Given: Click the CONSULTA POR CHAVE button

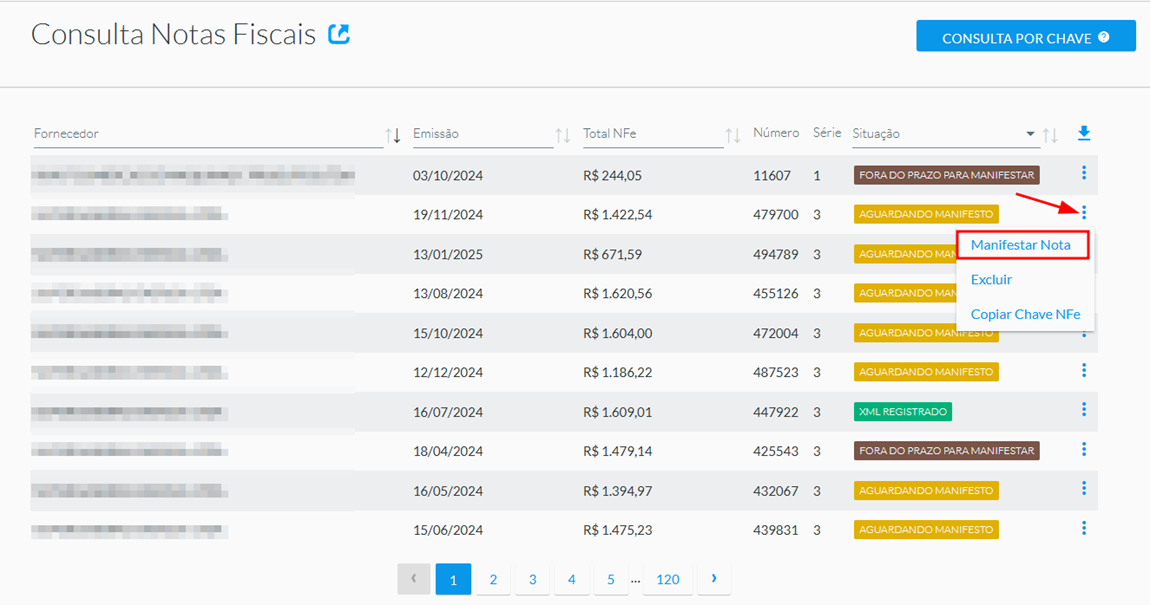Looking at the screenshot, I should [1025, 36].
